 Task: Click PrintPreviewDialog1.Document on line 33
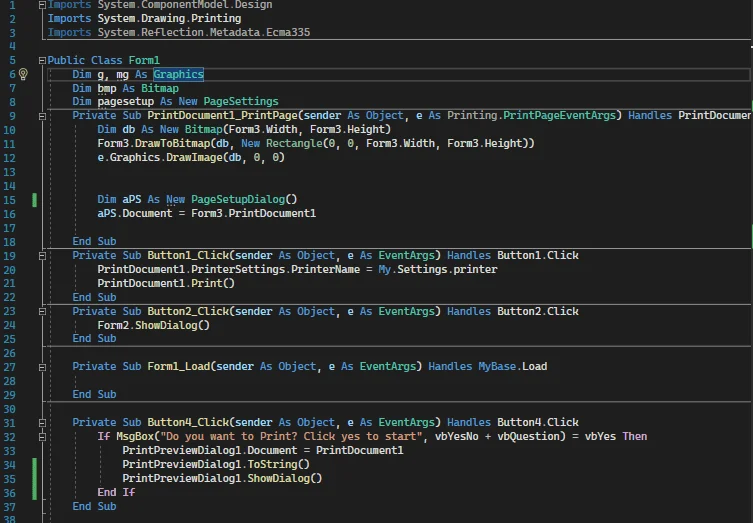click(x=210, y=450)
